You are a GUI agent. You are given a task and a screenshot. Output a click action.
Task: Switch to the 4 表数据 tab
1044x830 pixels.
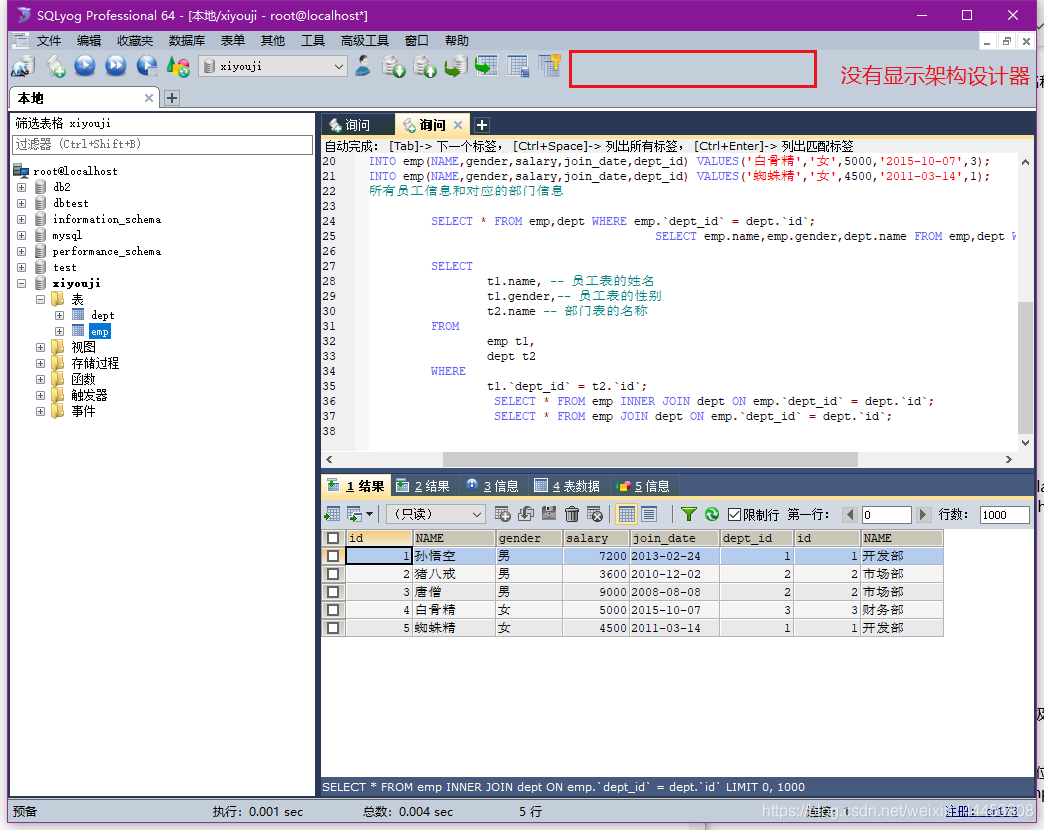567,487
